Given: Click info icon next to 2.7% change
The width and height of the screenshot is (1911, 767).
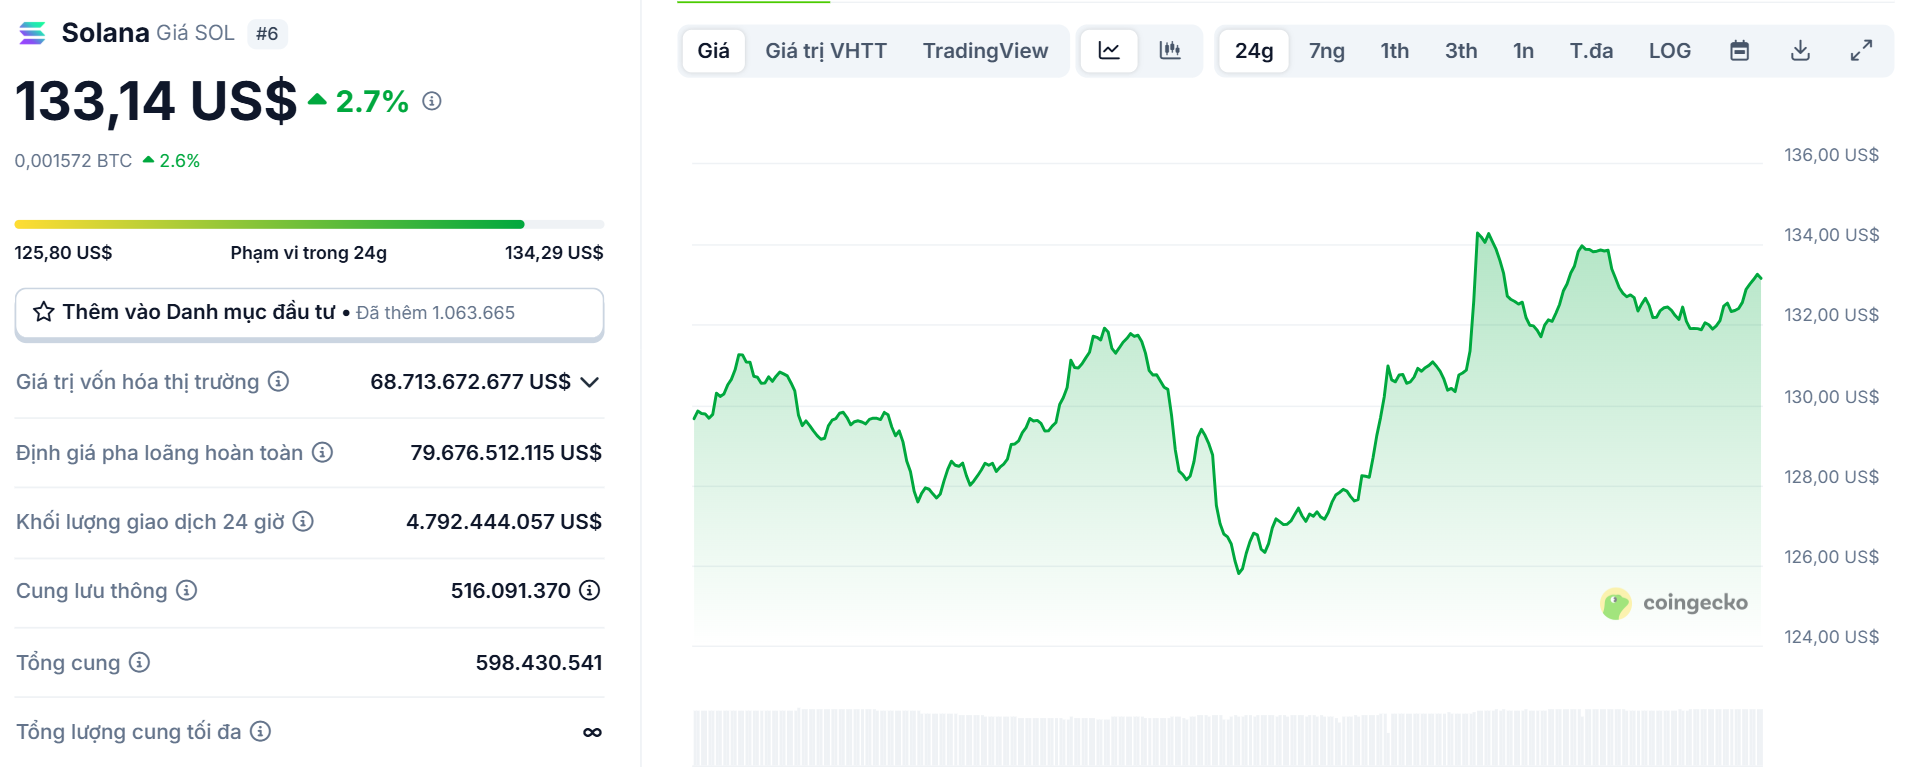Looking at the screenshot, I should click(432, 101).
